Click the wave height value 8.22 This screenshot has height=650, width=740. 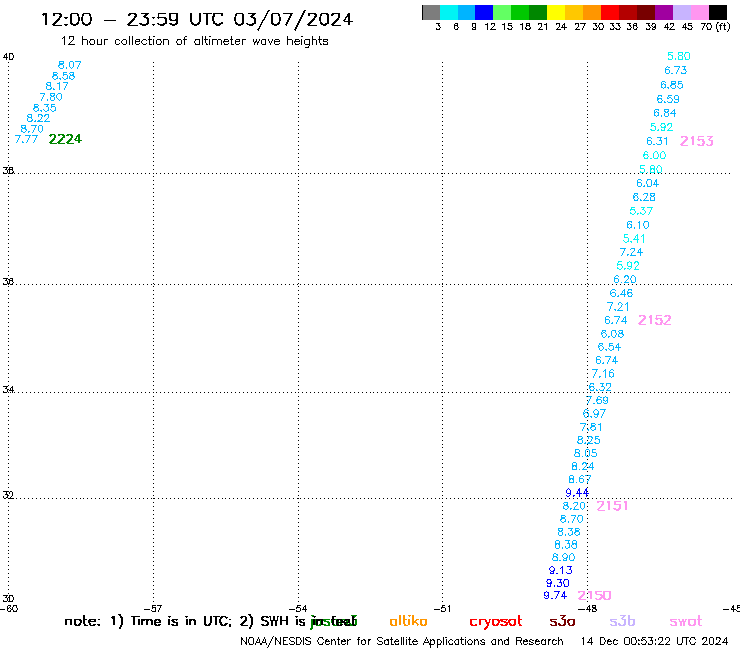click(x=38, y=118)
